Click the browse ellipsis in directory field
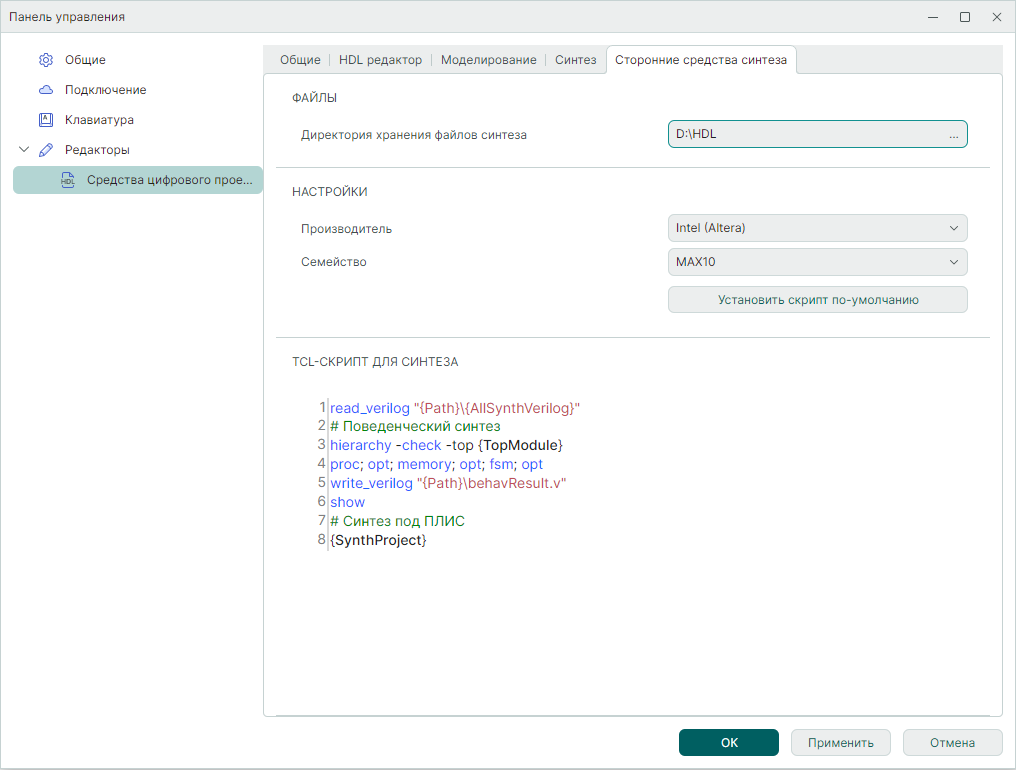This screenshot has width=1016, height=770. (953, 135)
